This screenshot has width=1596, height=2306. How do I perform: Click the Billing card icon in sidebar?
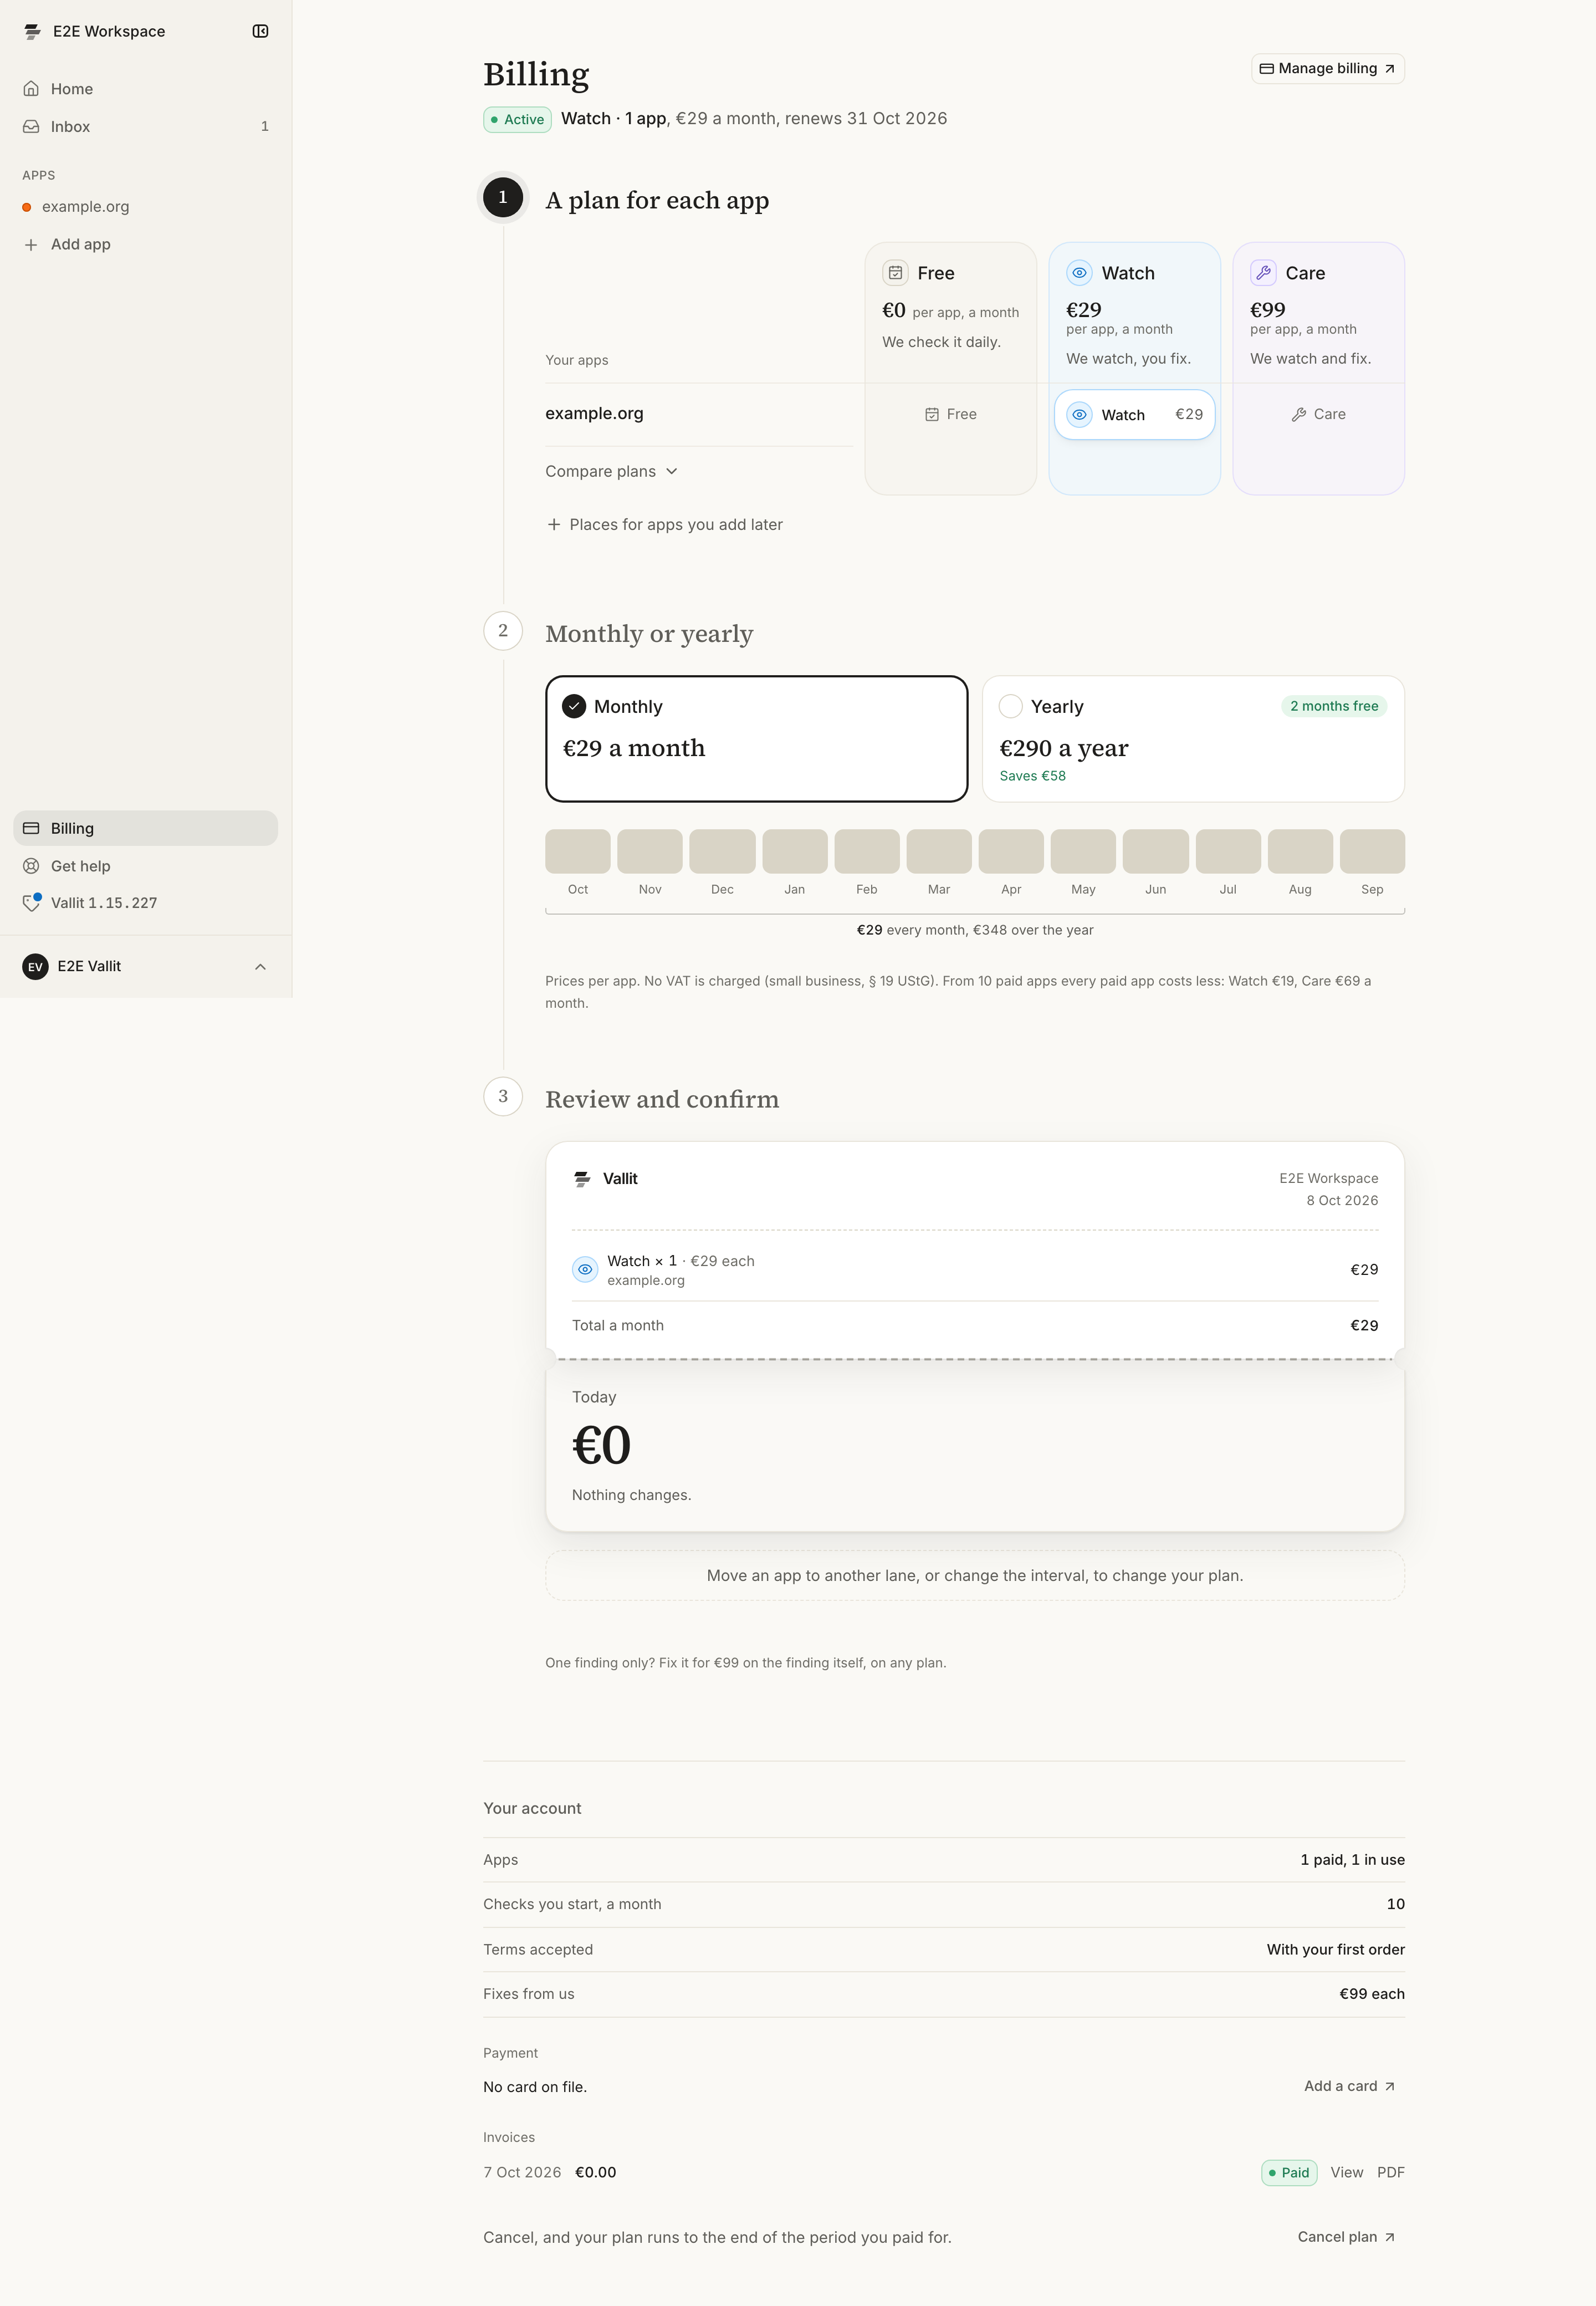click(x=31, y=828)
